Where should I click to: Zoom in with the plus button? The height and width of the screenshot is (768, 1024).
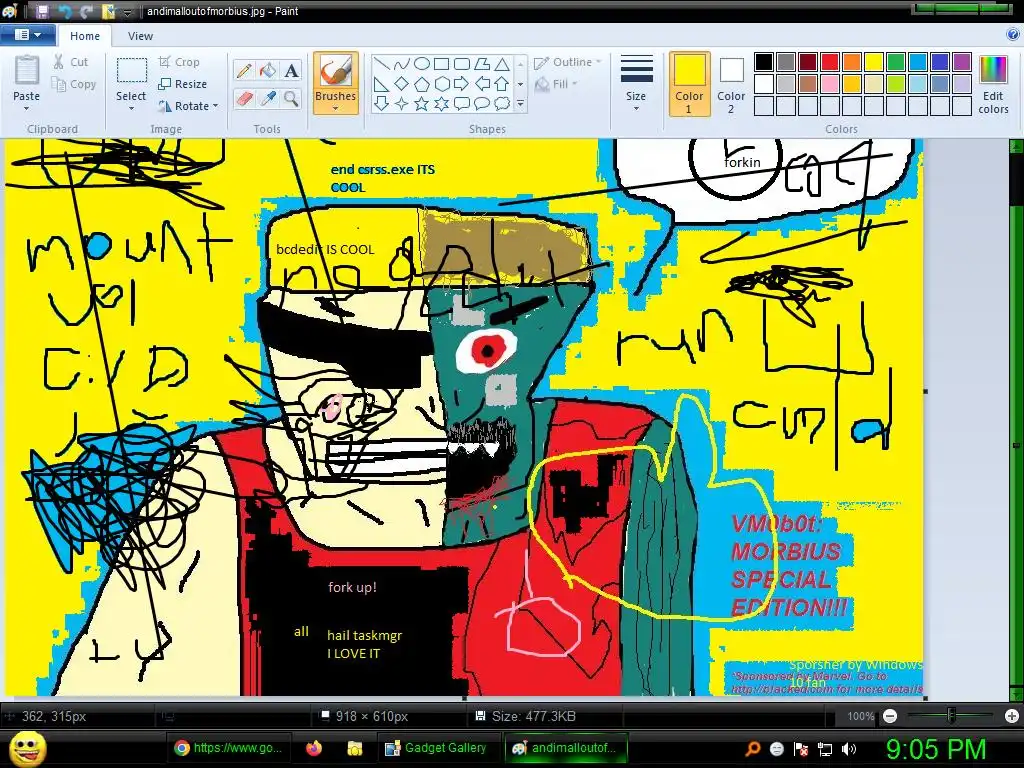point(1012,716)
